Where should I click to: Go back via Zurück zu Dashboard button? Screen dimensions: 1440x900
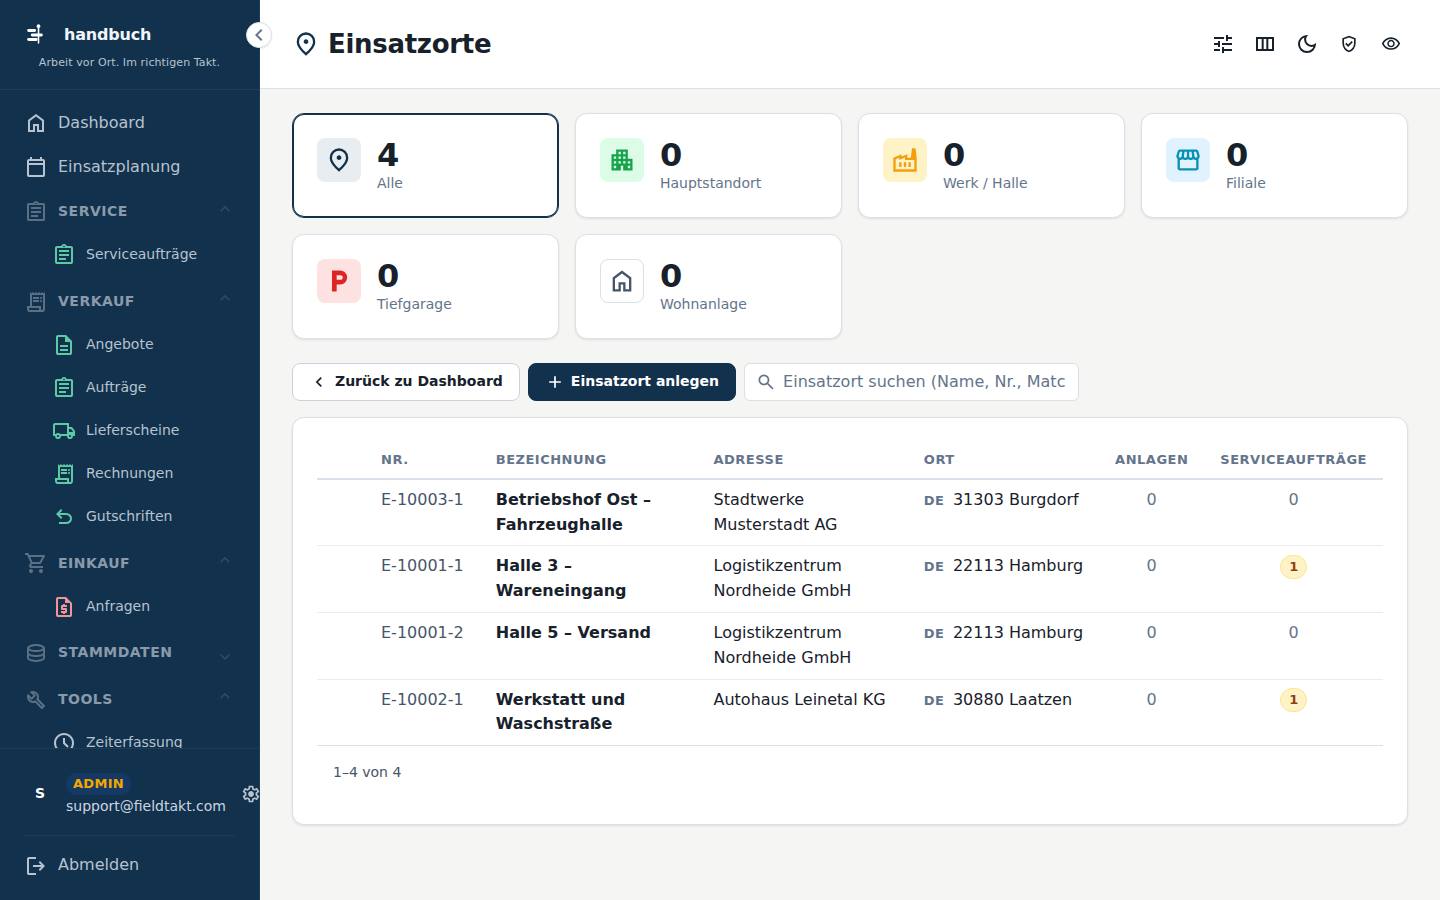tap(406, 382)
